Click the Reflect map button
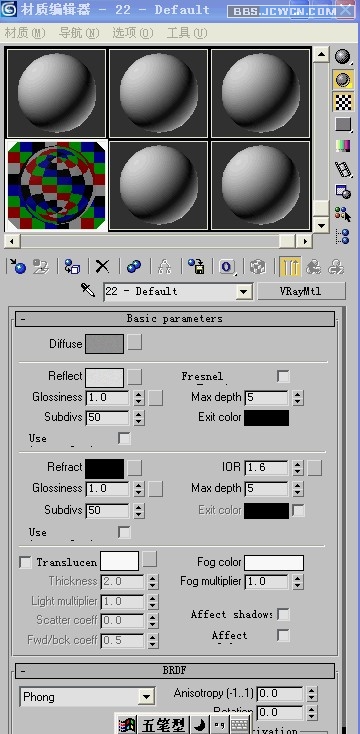The width and height of the screenshot is (360, 734). click(135, 376)
